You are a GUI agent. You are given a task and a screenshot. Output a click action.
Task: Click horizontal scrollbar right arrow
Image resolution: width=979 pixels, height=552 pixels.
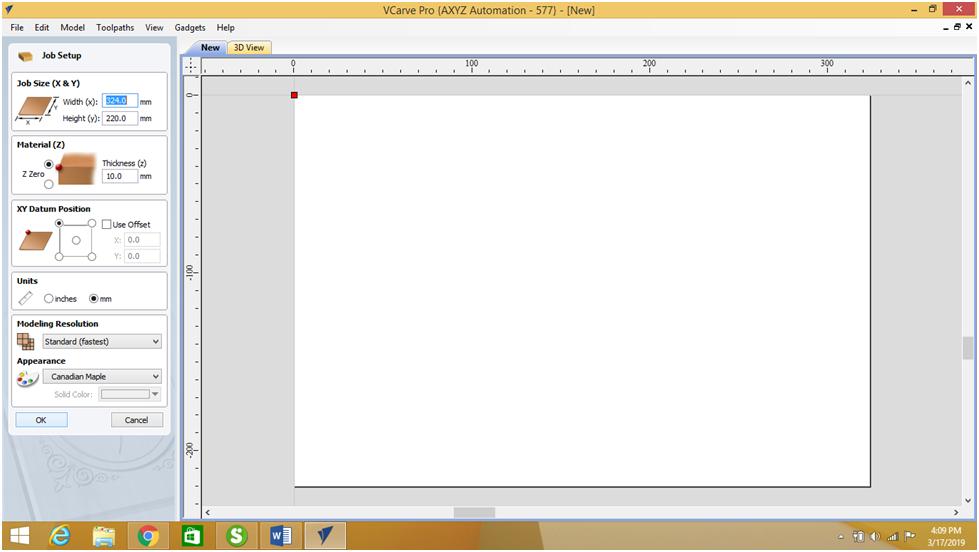point(956,512)
